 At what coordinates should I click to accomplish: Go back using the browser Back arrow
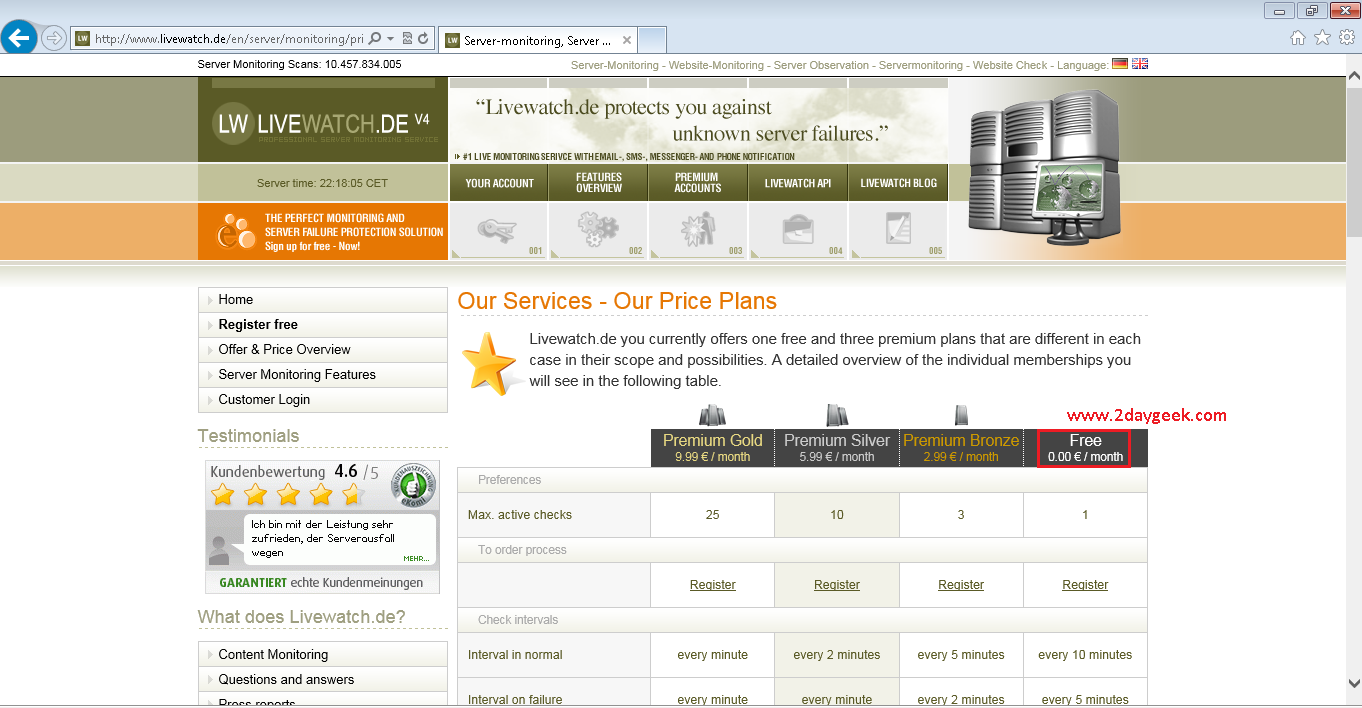point(19,39)
